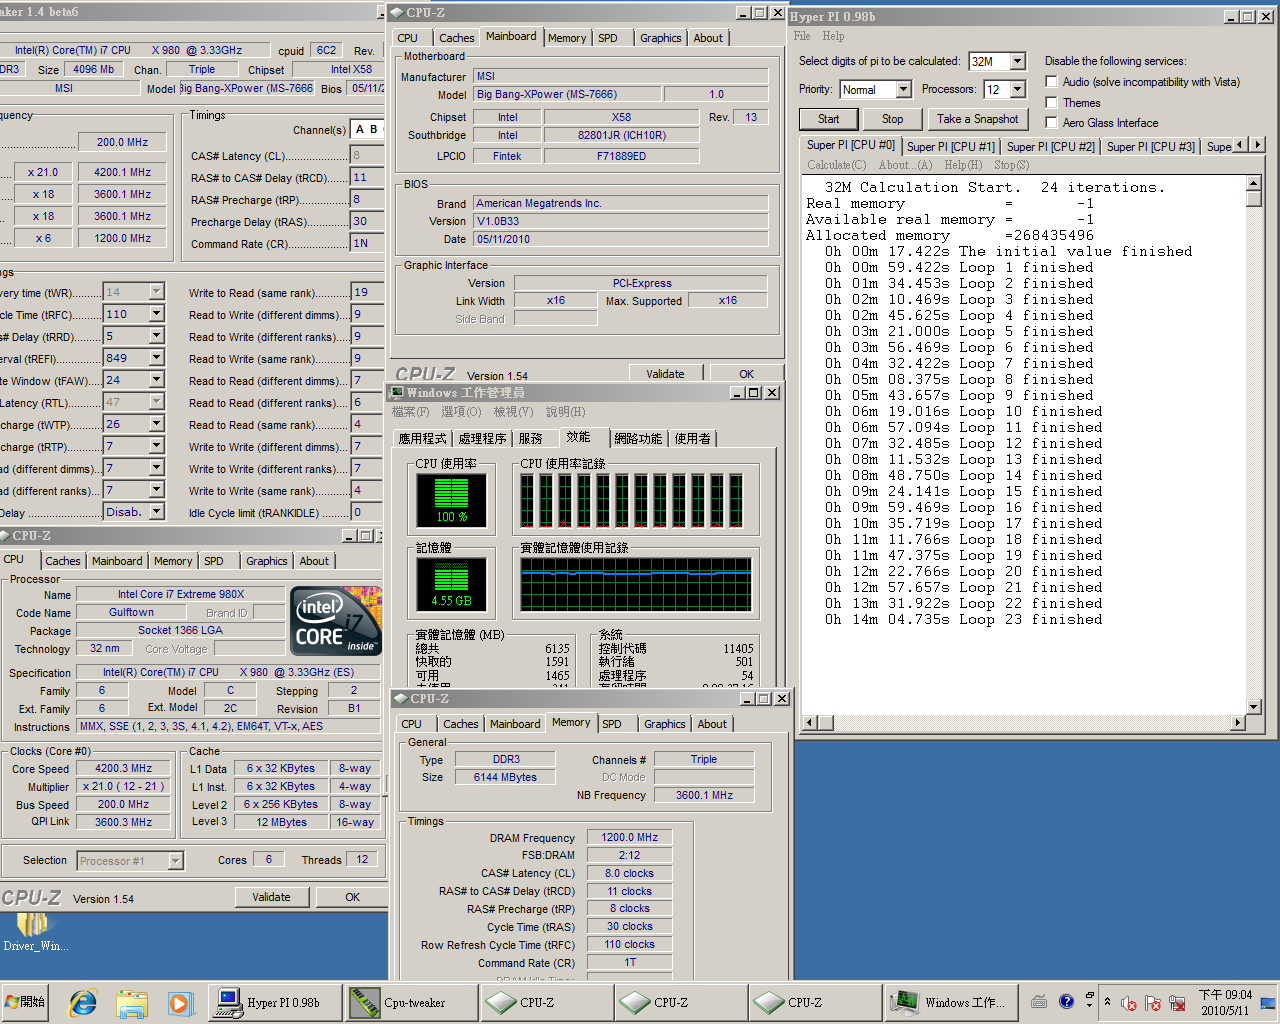
Task: Click Hyper PI log horizontal scroll right arrow
Action: 1238,722
